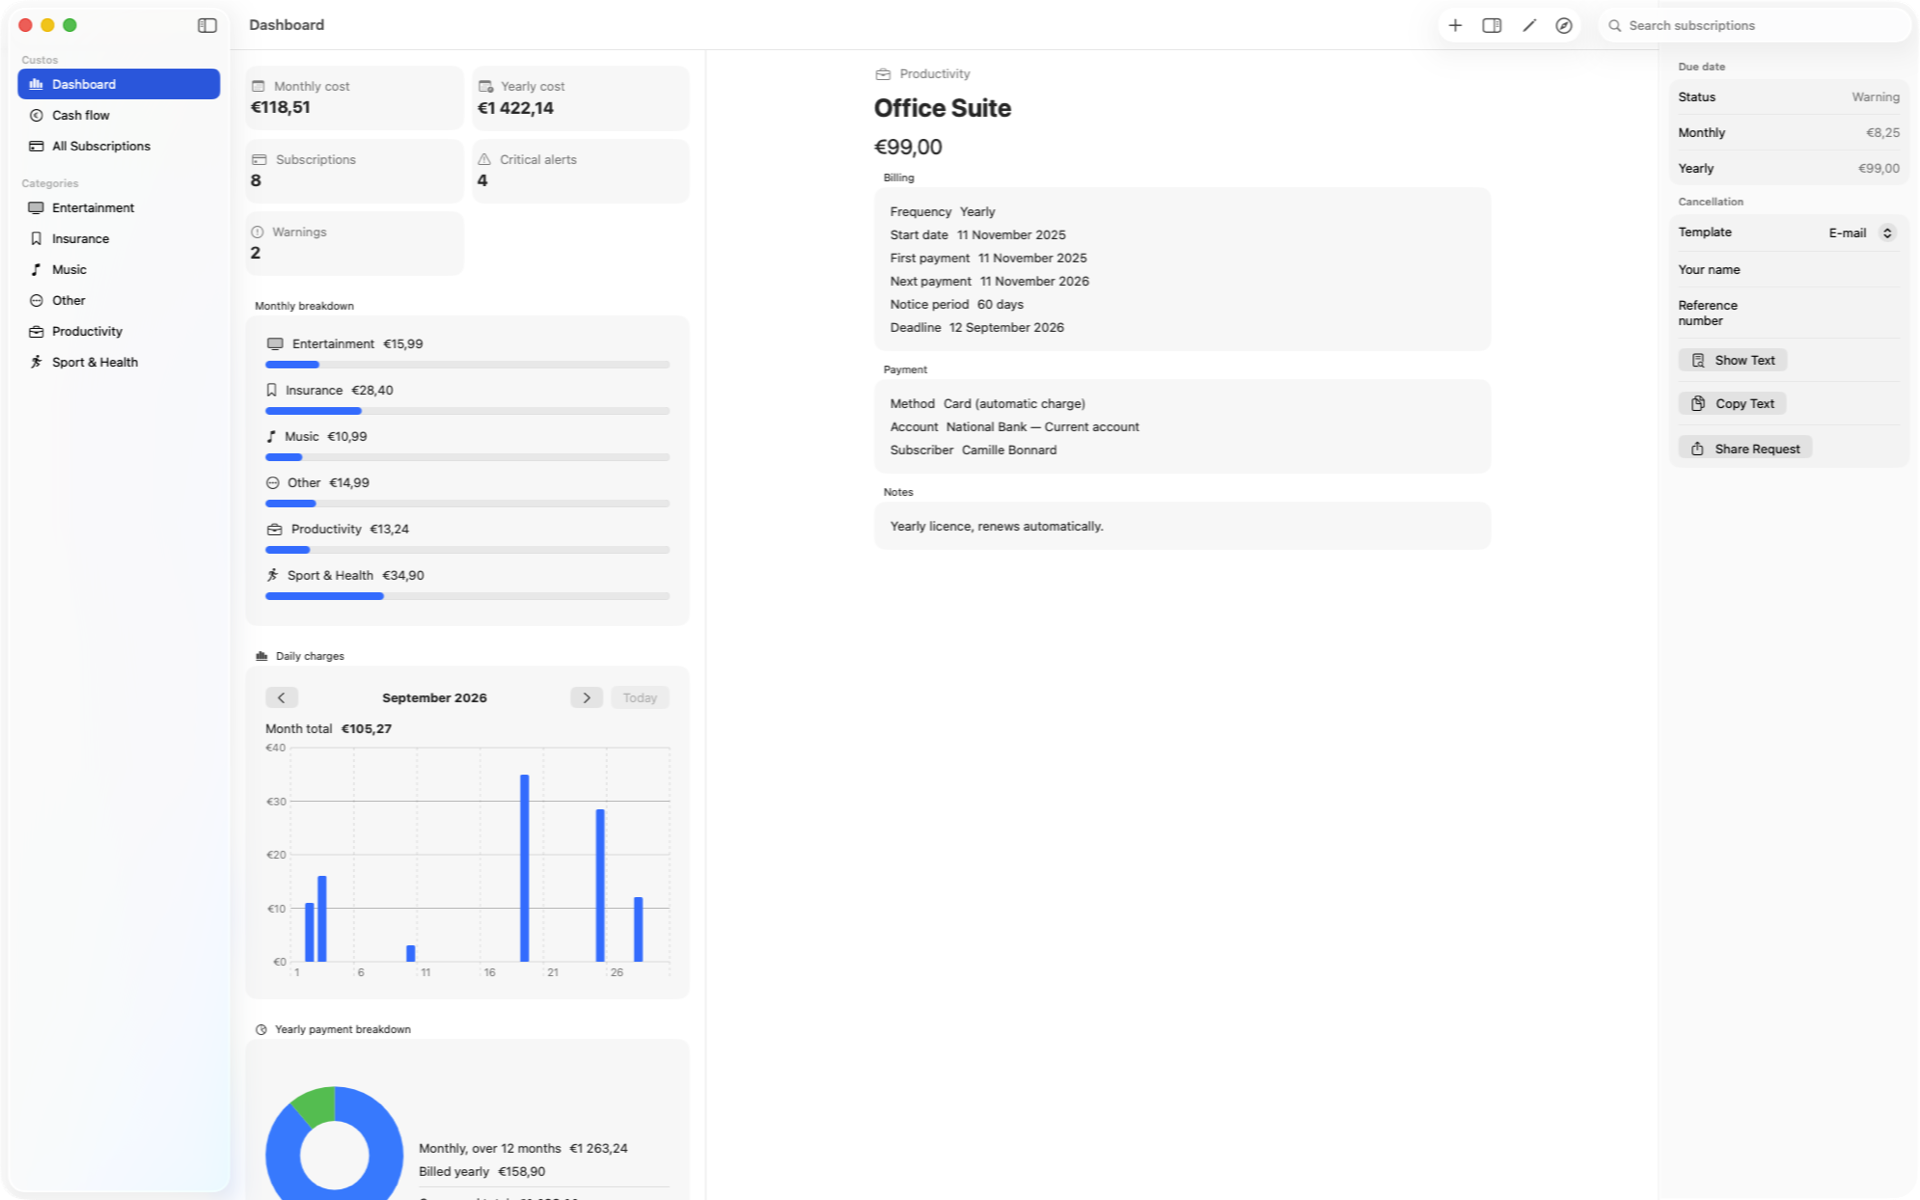The height and width of the screenshot is (1200, 1920).
Task: Click the Productivity briefcase icon in sidebar
Action: 36,331
